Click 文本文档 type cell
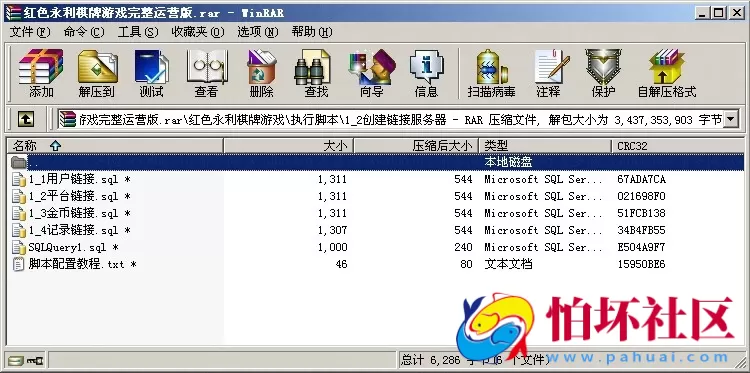Viewport: 750px width, 373px height. point(508,264)
